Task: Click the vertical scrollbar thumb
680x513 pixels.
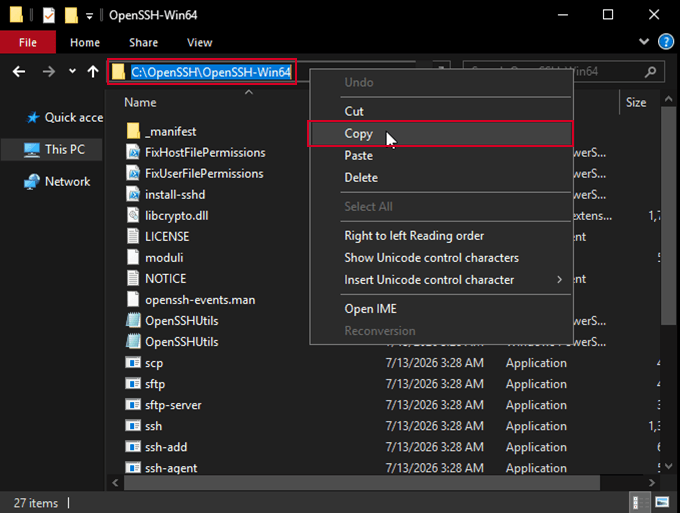Action: (x=668, y=215)
